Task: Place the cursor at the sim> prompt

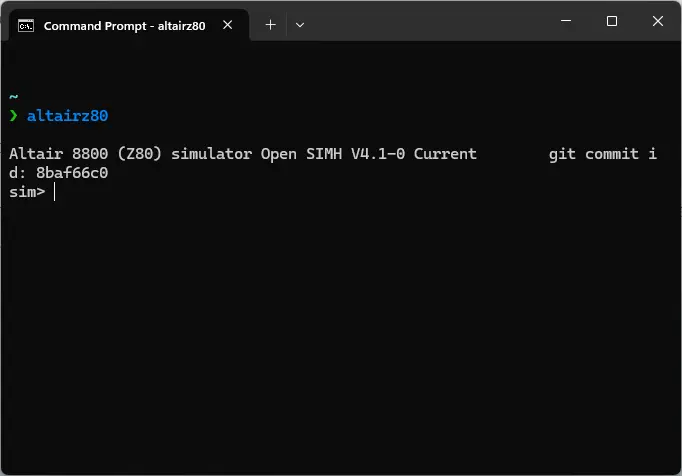Action: 55,192
